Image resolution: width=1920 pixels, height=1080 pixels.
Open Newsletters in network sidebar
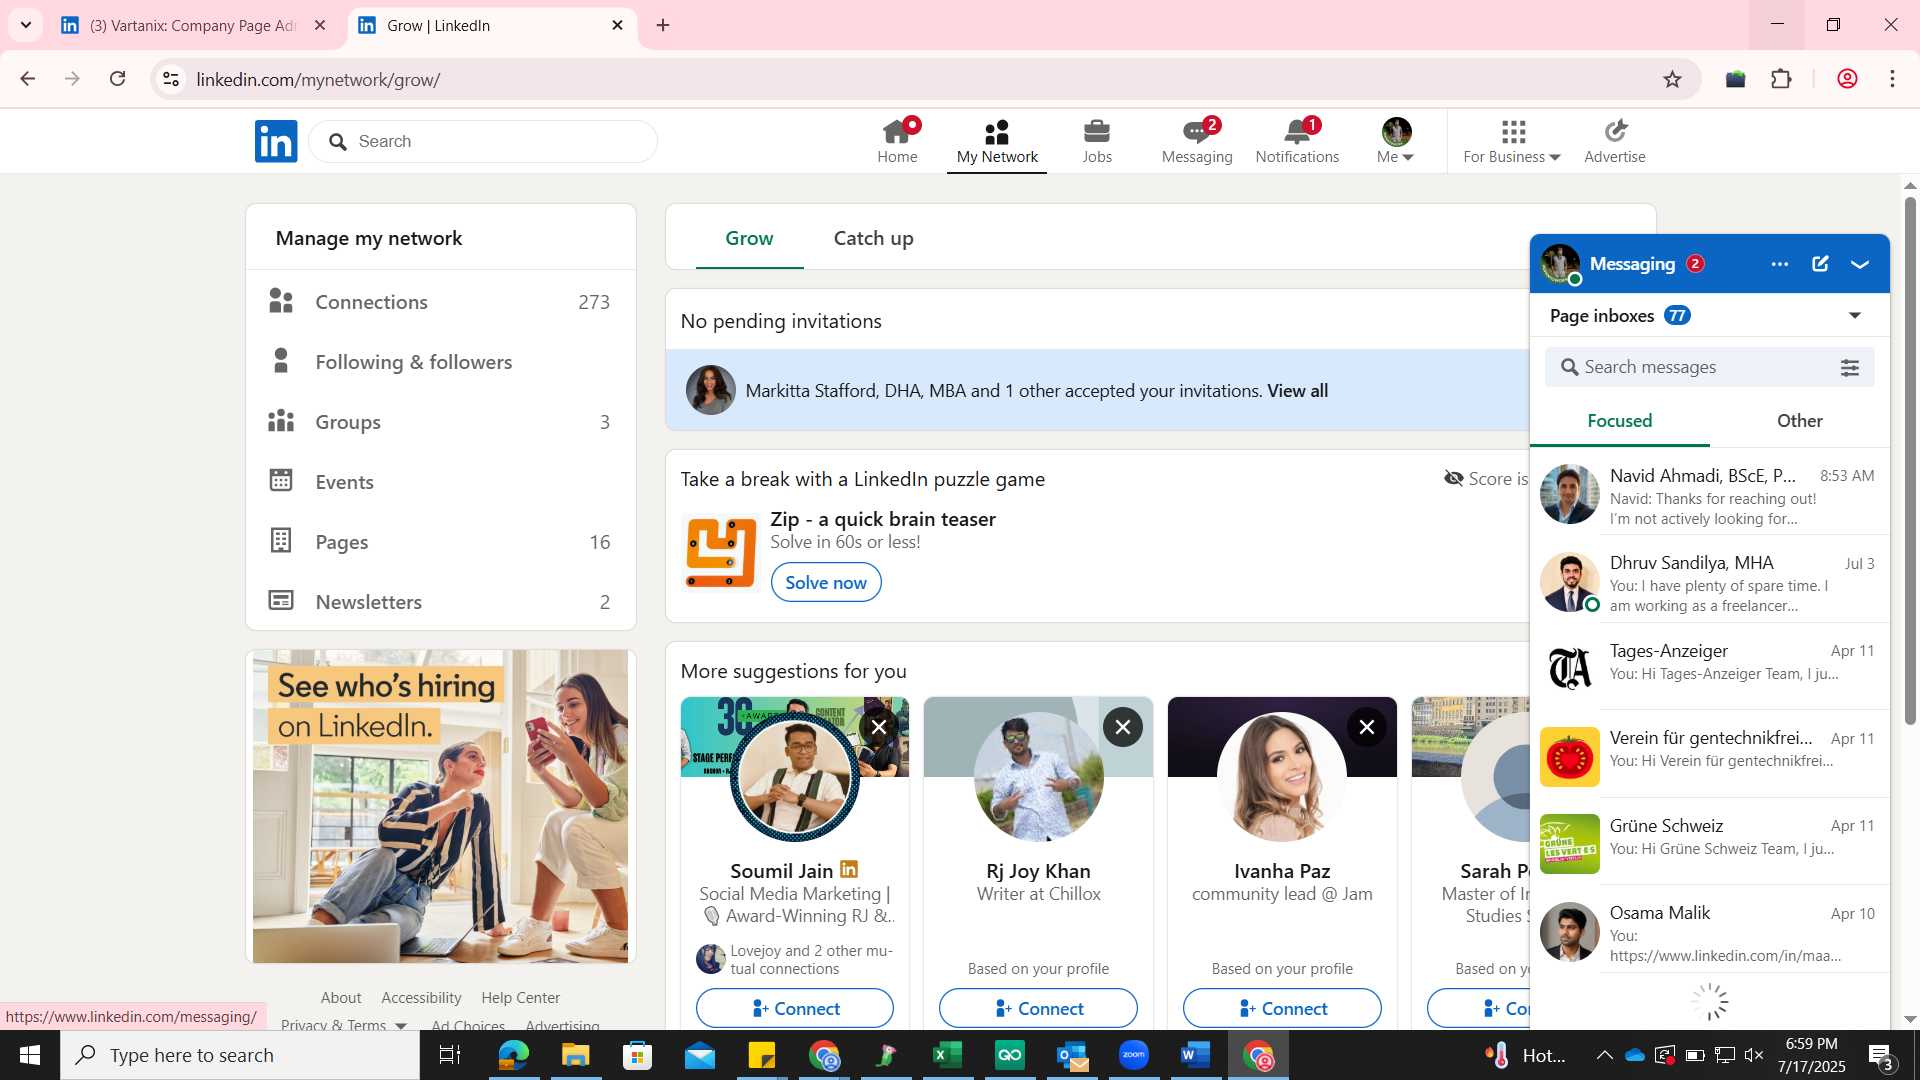tap(440, 602)
